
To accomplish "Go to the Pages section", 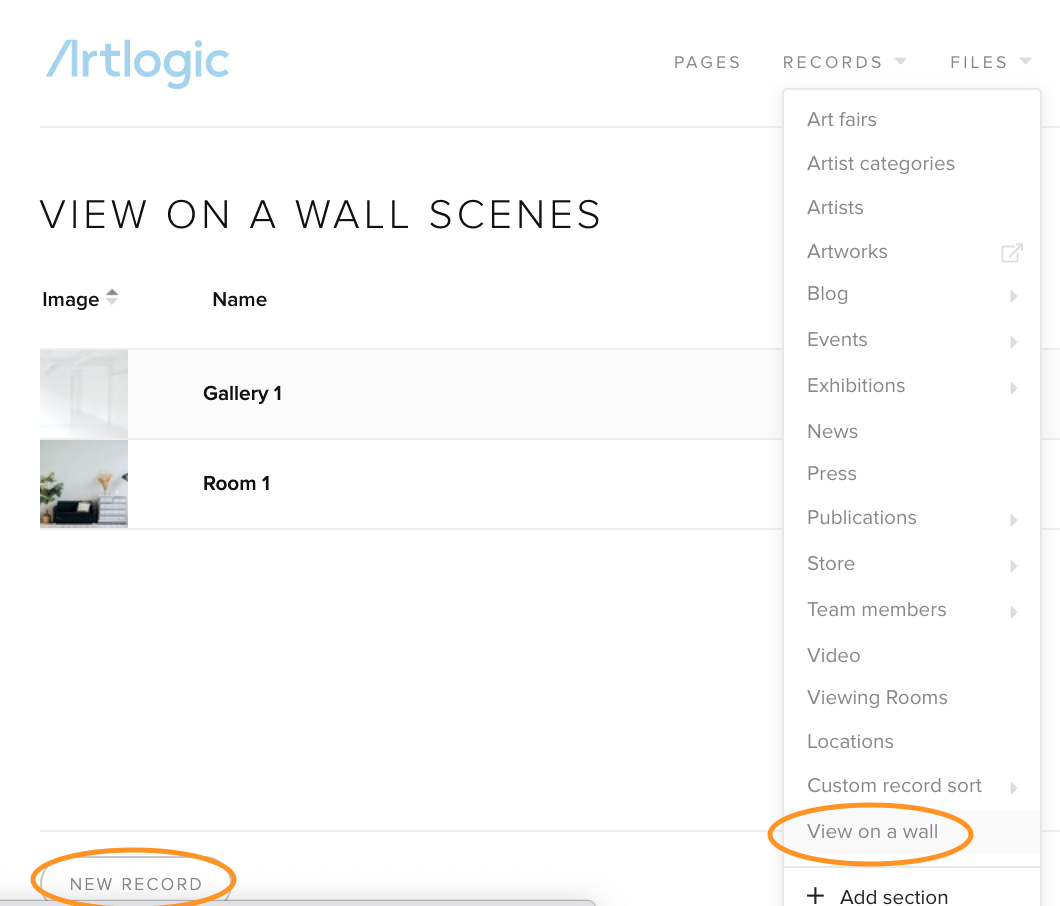I will (x=707, y=62).
